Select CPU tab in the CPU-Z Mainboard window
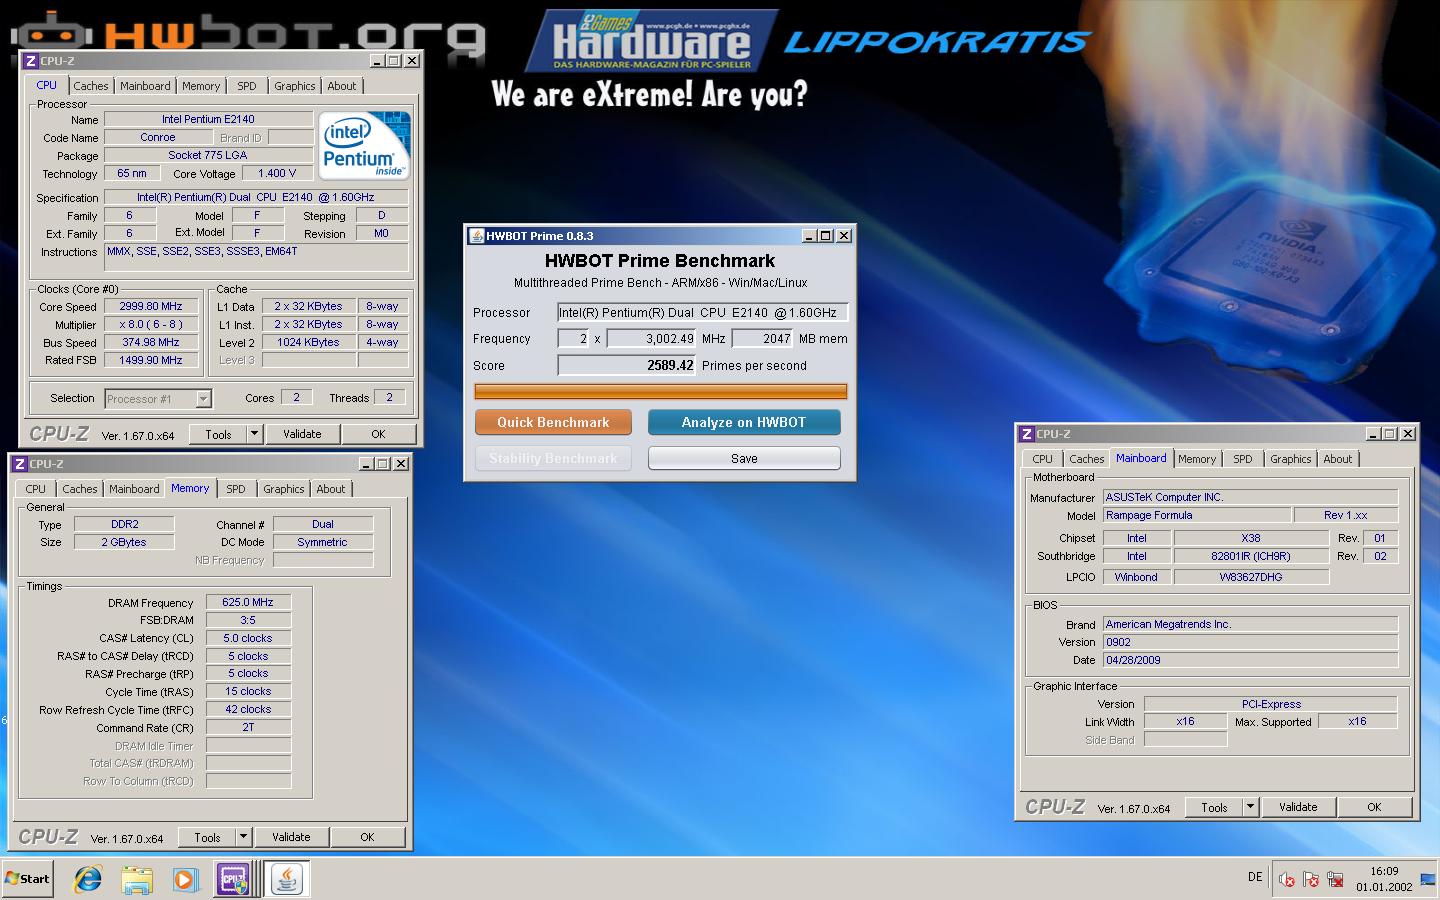Screen dimensions: 1440x900 pyautogui.click(x=1042, y=459)
